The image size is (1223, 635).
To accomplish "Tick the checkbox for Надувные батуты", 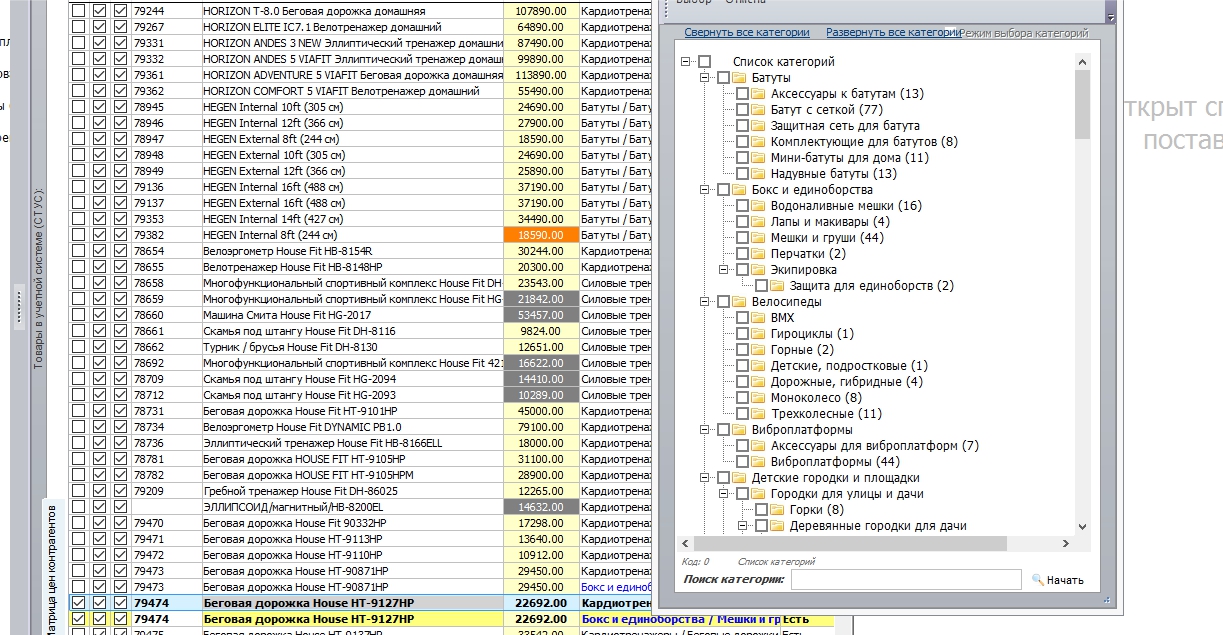I will click(742, 174).
